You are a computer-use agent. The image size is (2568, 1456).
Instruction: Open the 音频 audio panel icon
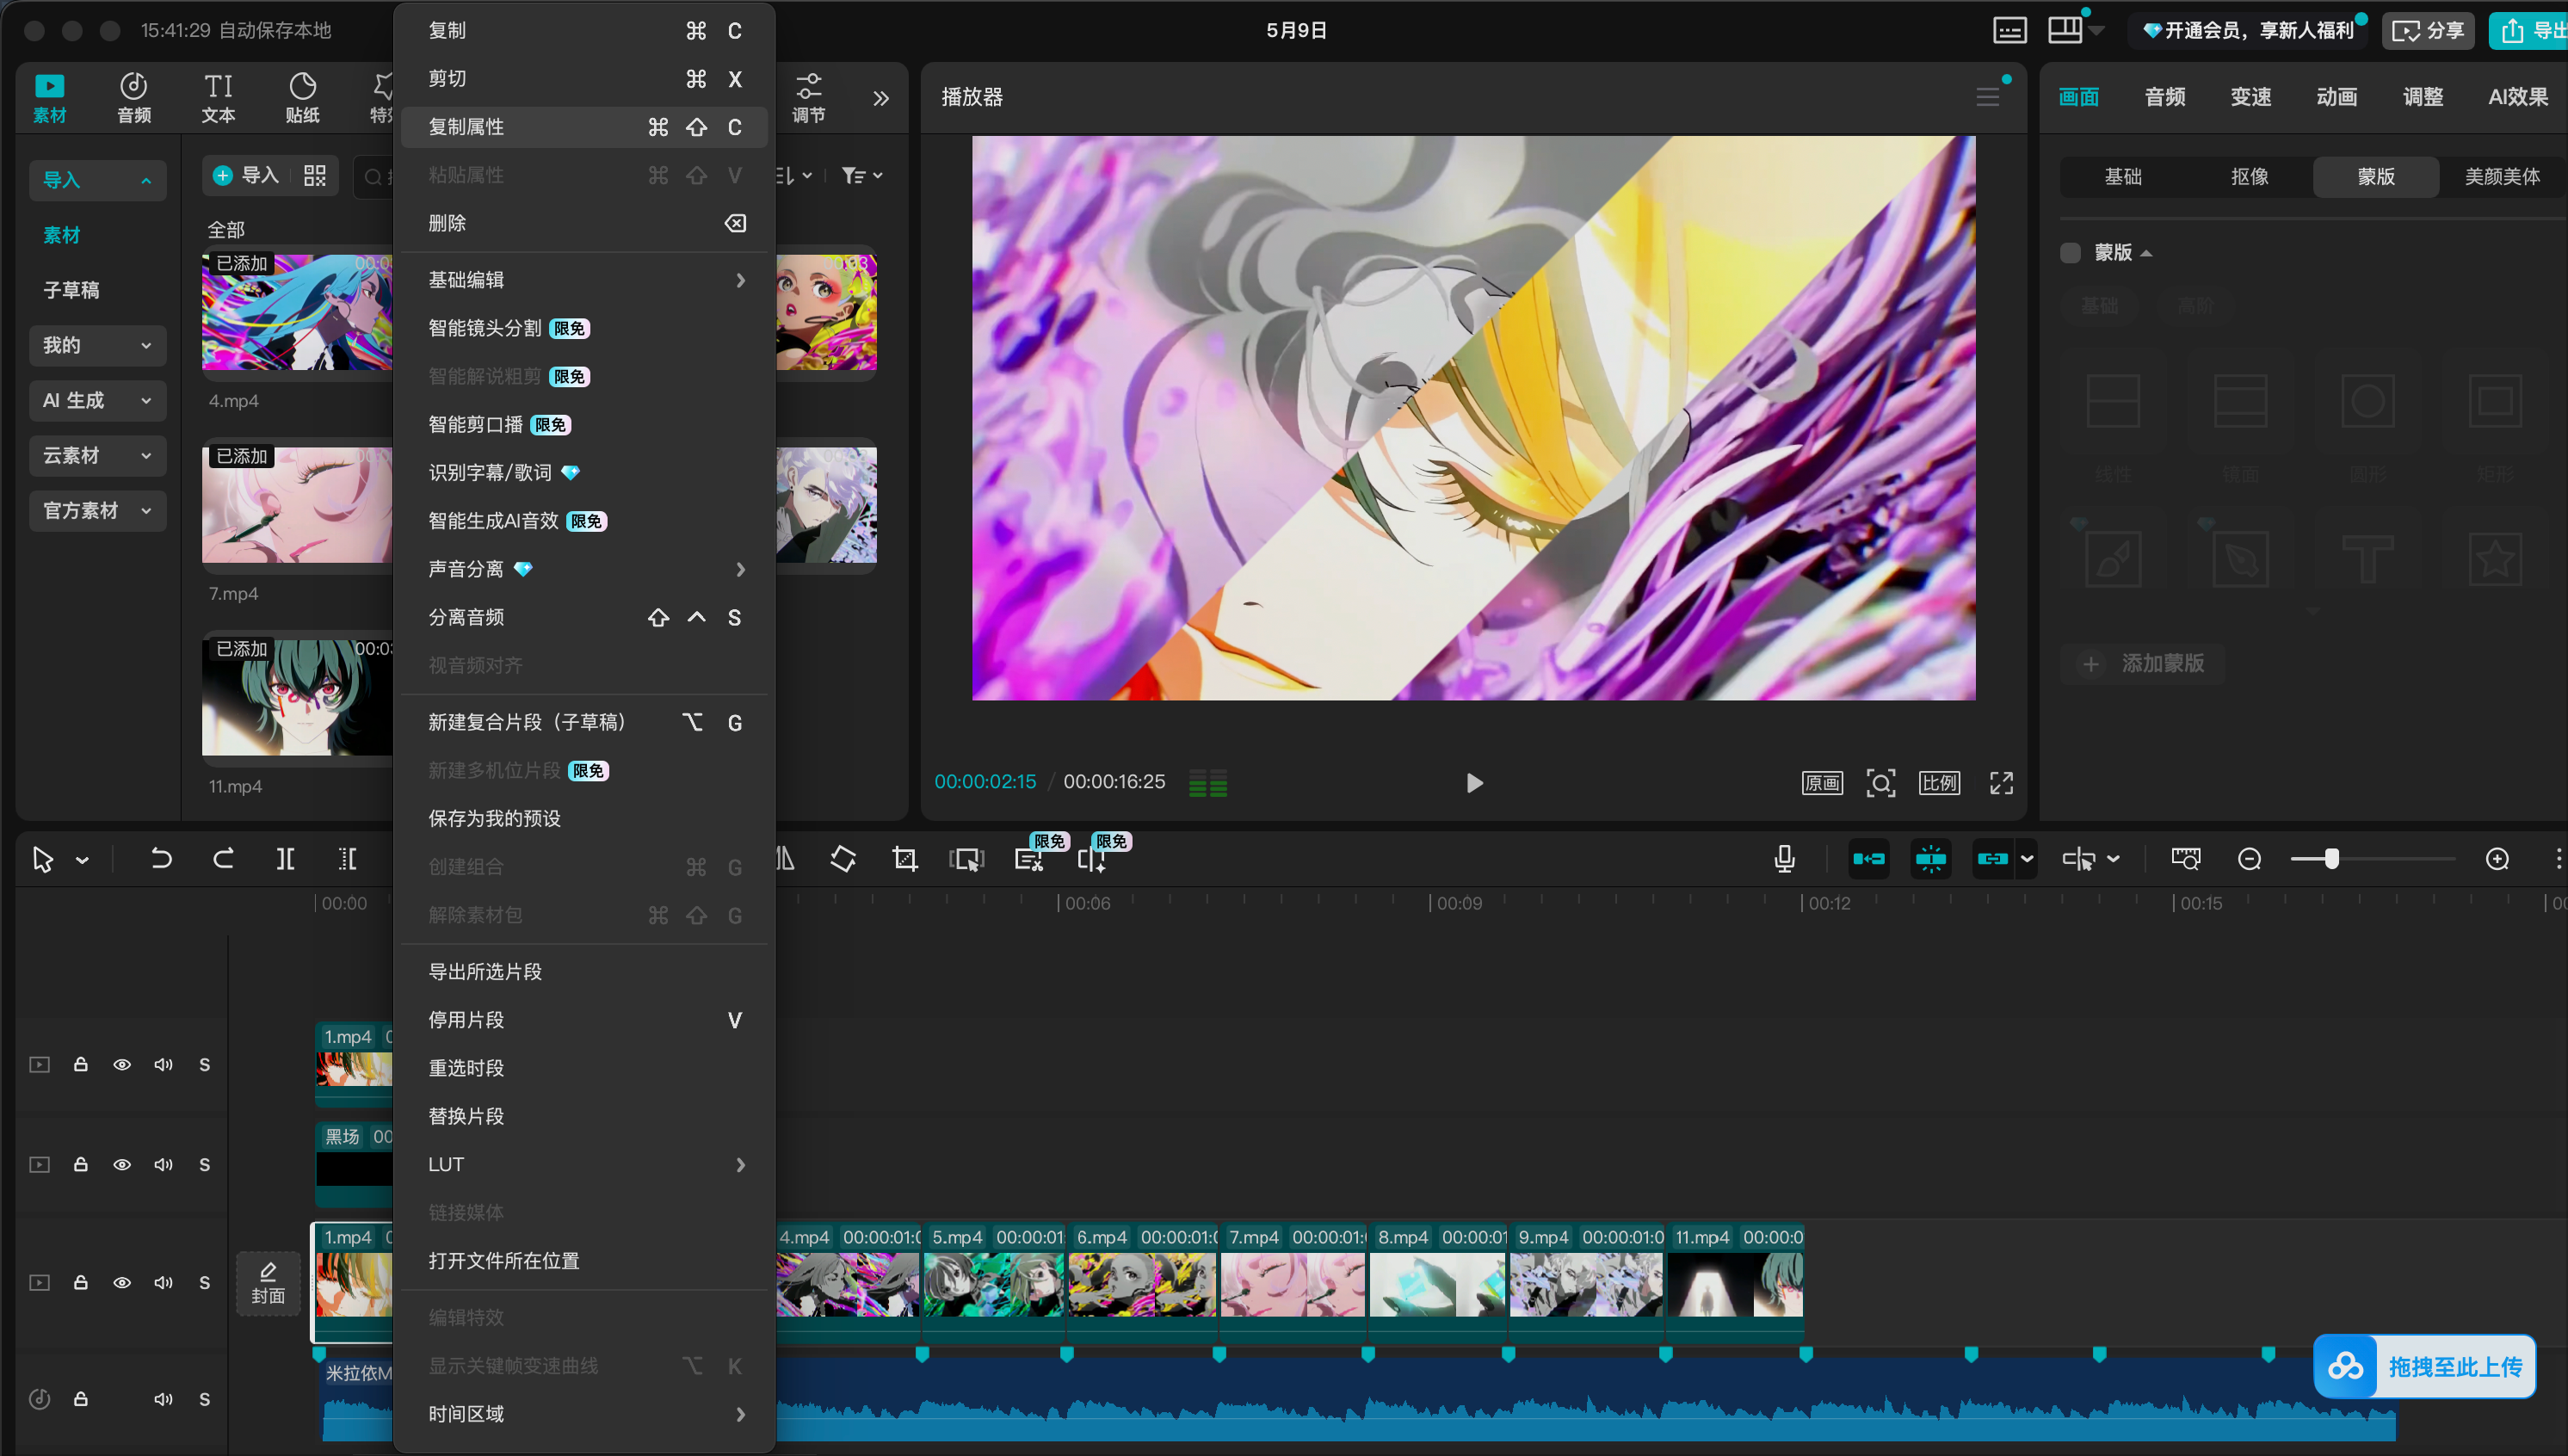[134, 97]
